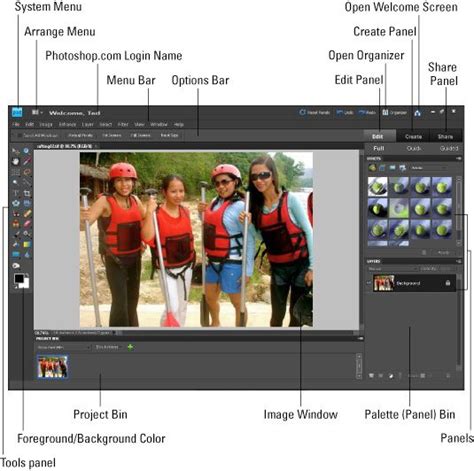Select the Zoom tool in toolbox
The image size is (474, 471).
pos(26,151)
